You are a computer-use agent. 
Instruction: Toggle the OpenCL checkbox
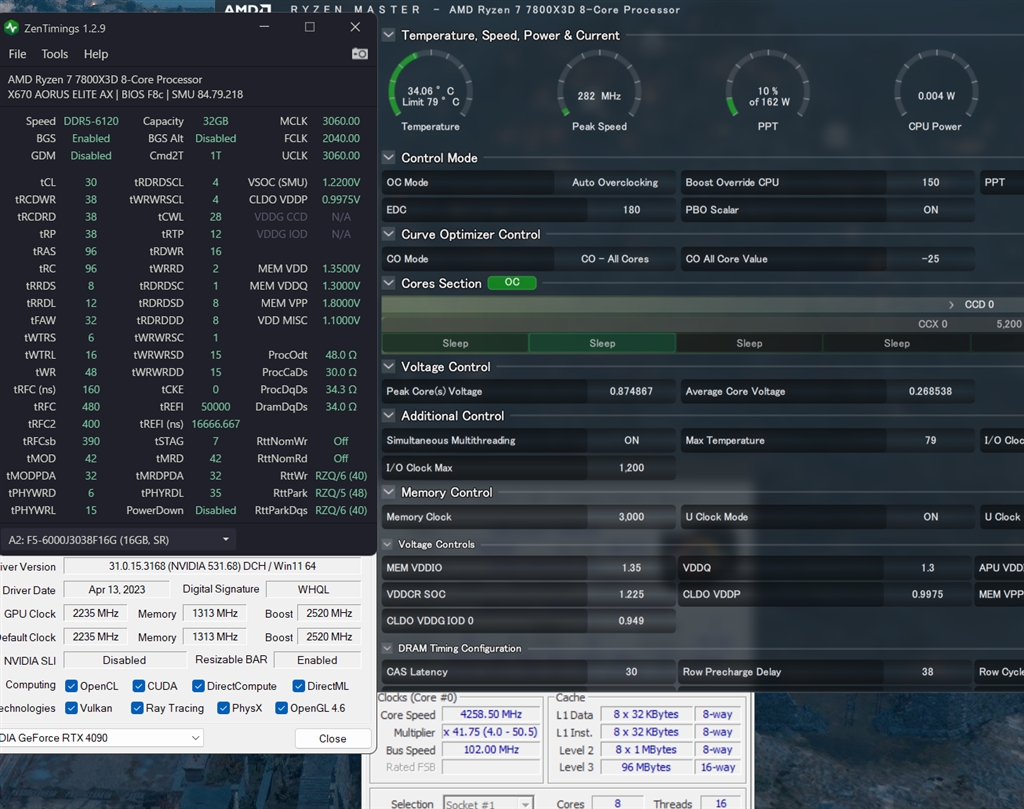coord(72,686)
